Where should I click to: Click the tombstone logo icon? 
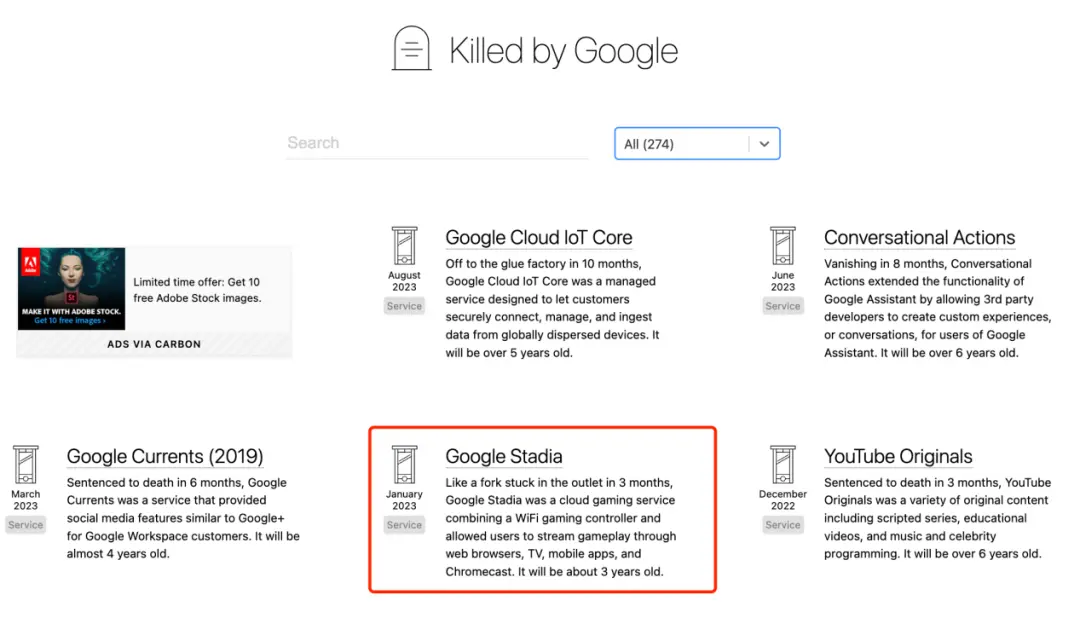(x=411, y=48)
